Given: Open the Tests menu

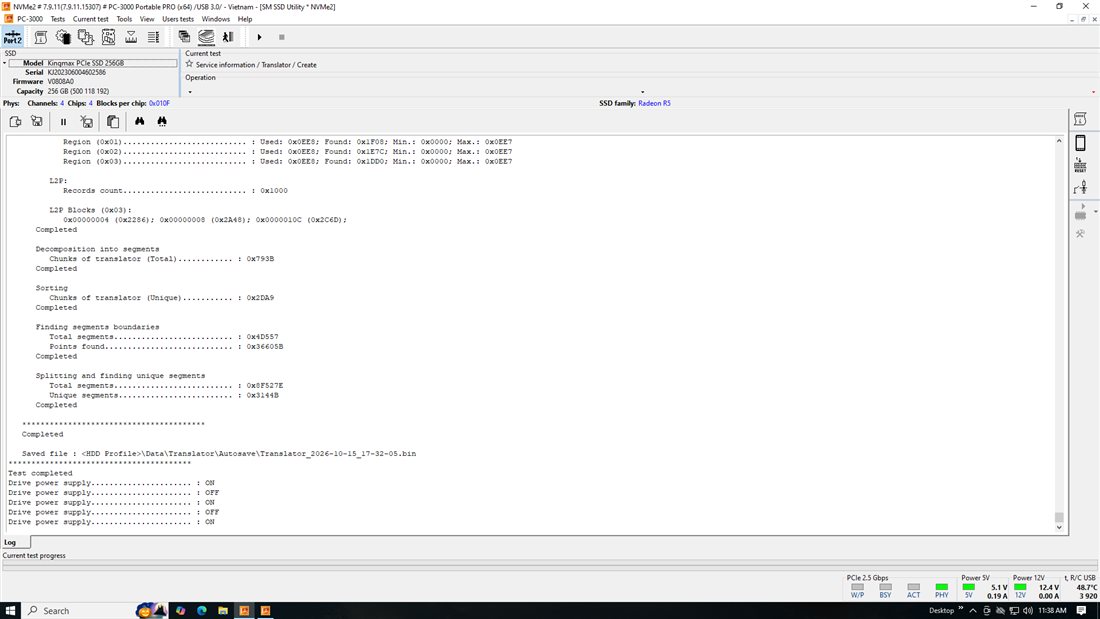Looking at the screenshot, I should (58, 19).
